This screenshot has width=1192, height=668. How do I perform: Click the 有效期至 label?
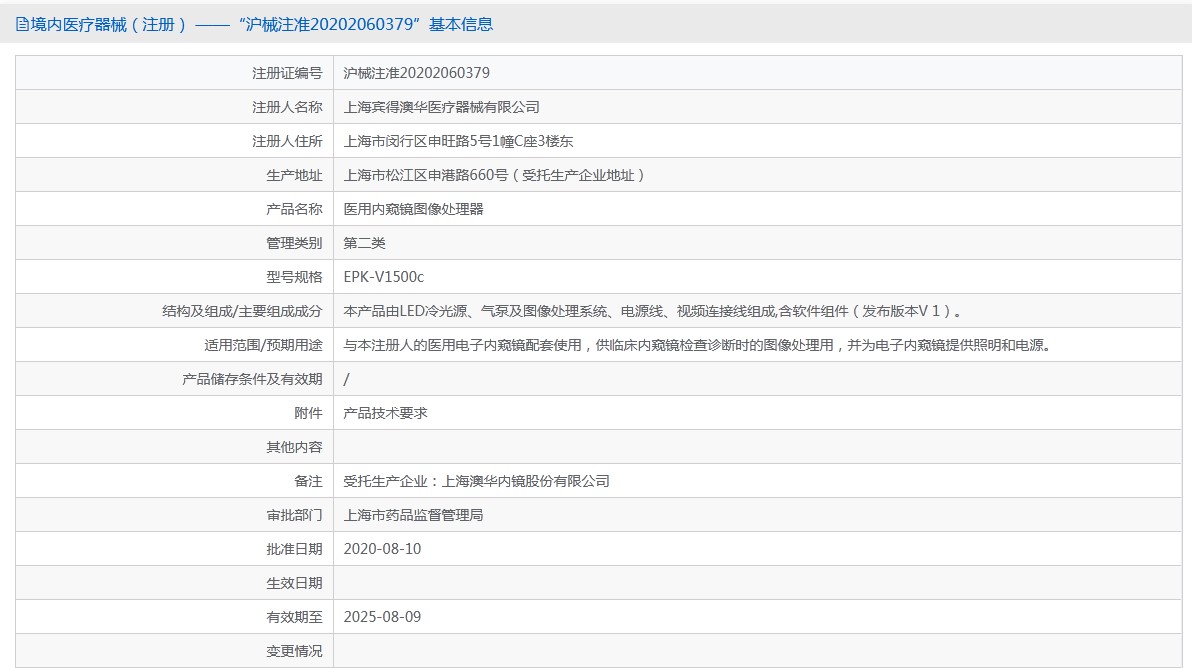point(294,617)
